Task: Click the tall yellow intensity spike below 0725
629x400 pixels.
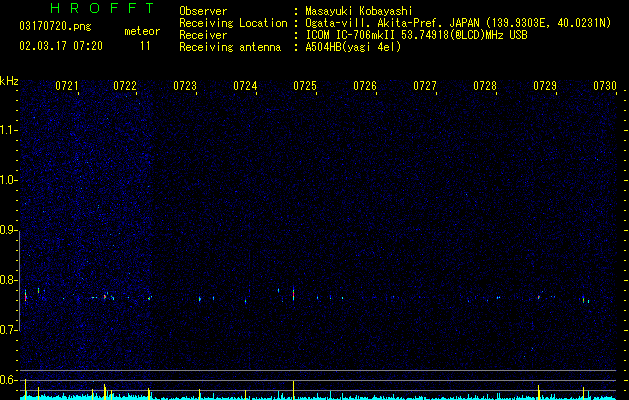Action: click(293, 390)
